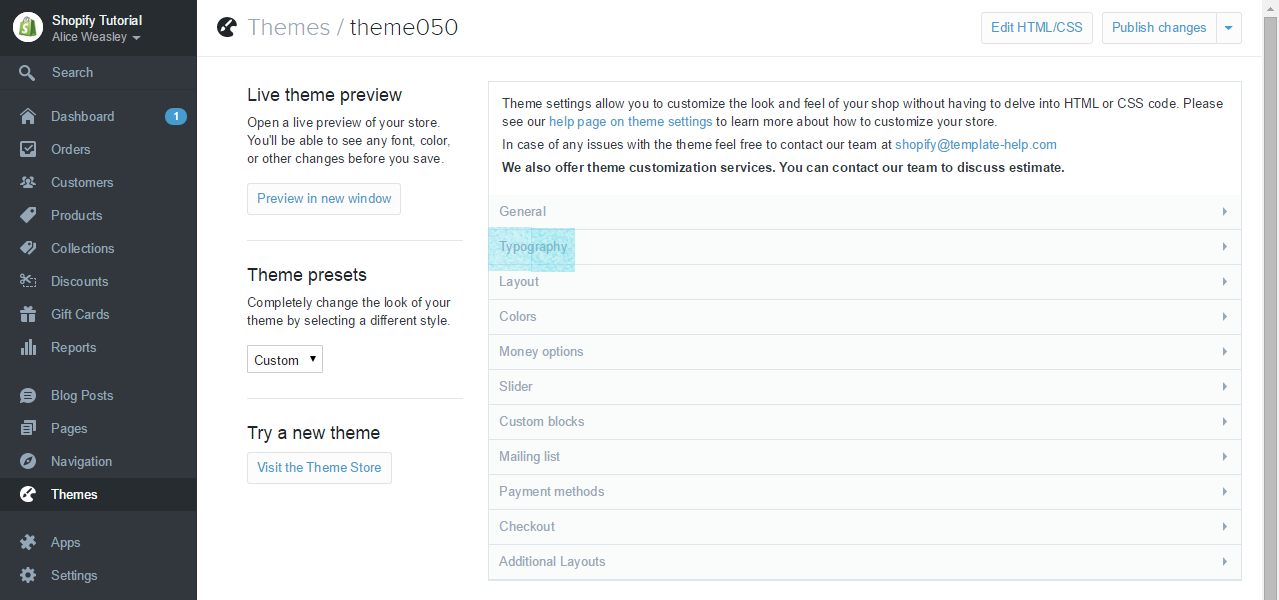This screenshot has width=1279, height=600.
Task: Expand the Payment methods section
Action: [x=865, y=492]
